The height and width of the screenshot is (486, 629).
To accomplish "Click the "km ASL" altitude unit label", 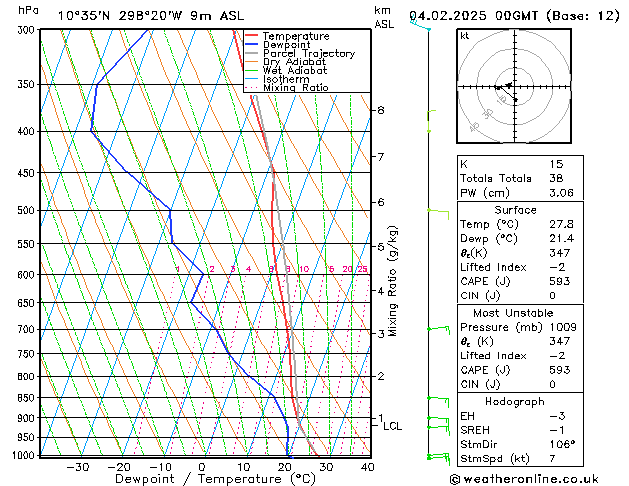I will [x=384, y=17].
